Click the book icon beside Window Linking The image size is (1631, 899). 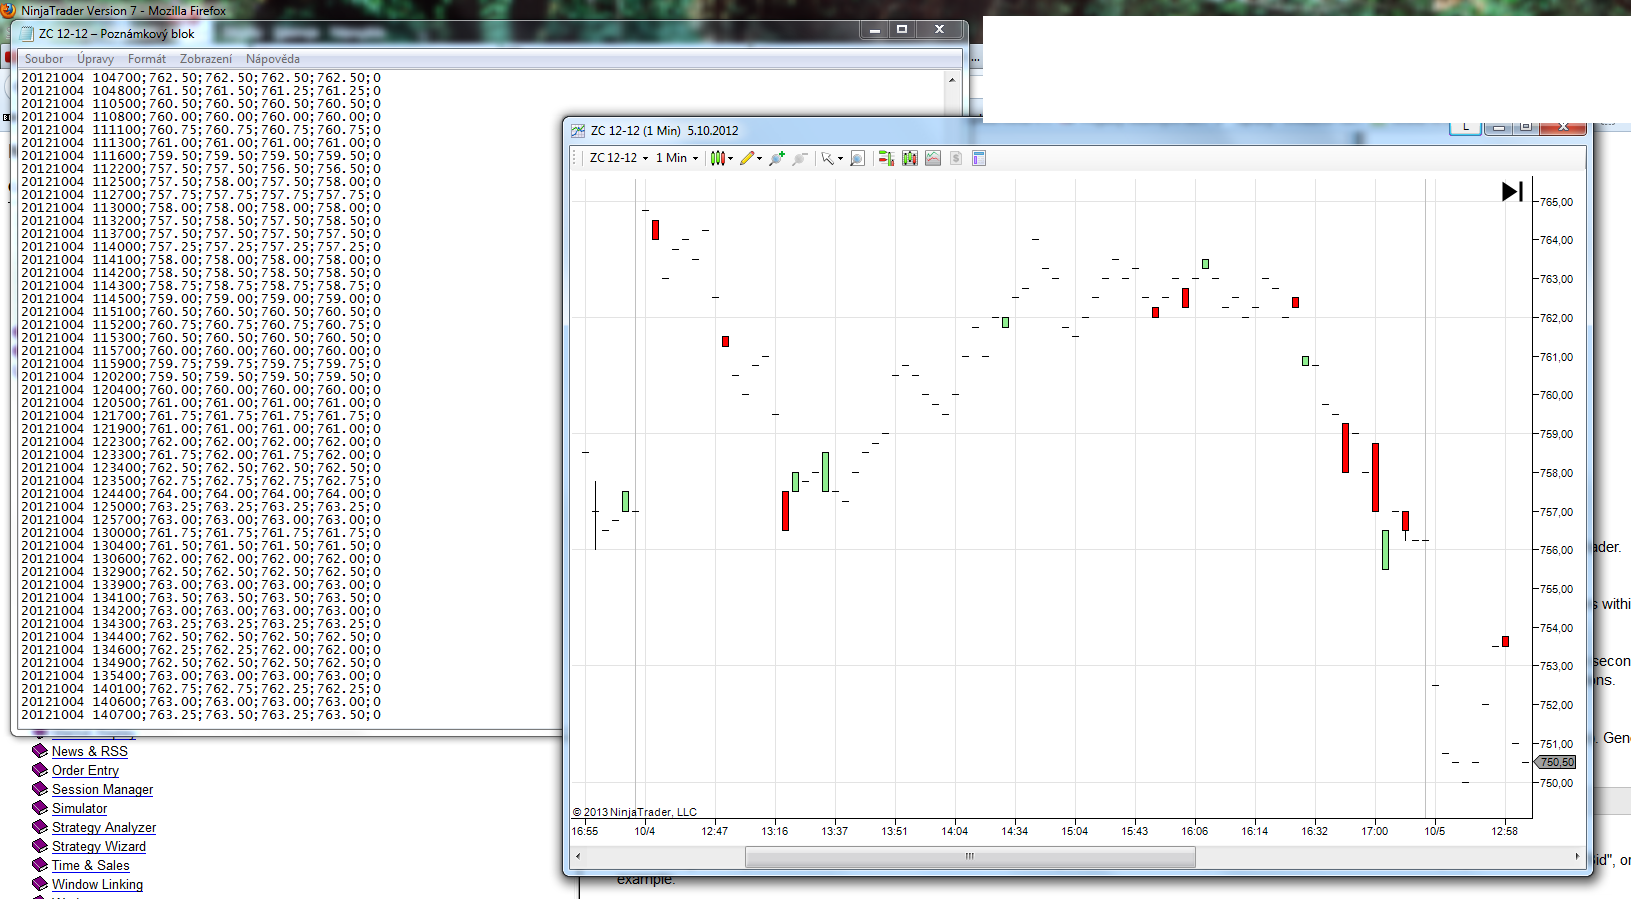pos(40,884)
